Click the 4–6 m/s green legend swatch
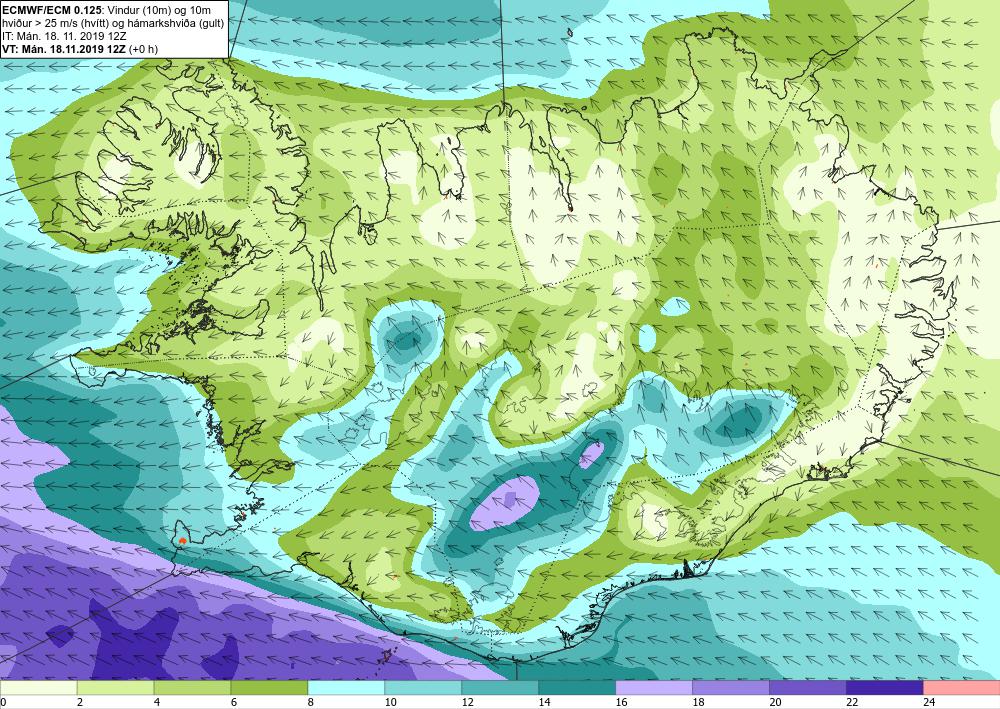Image resolution: width=1000 pixels, height=709 pixels. point(192,688)
